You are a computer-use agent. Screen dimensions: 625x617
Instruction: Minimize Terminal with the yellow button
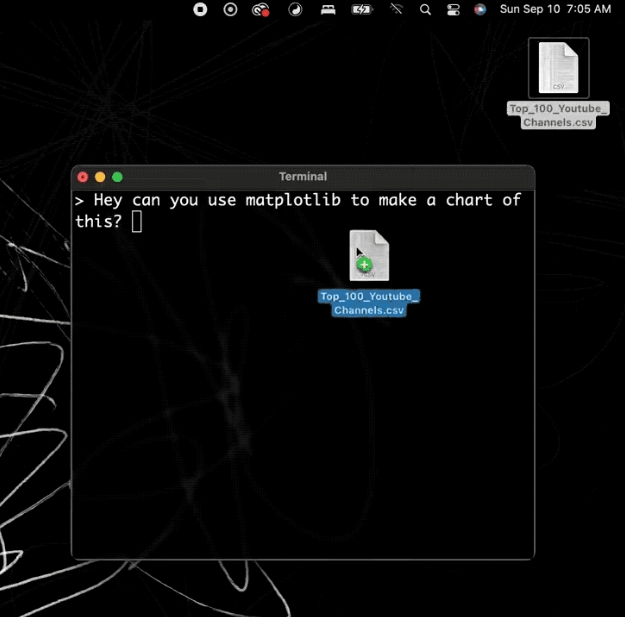tap(100, 177)
